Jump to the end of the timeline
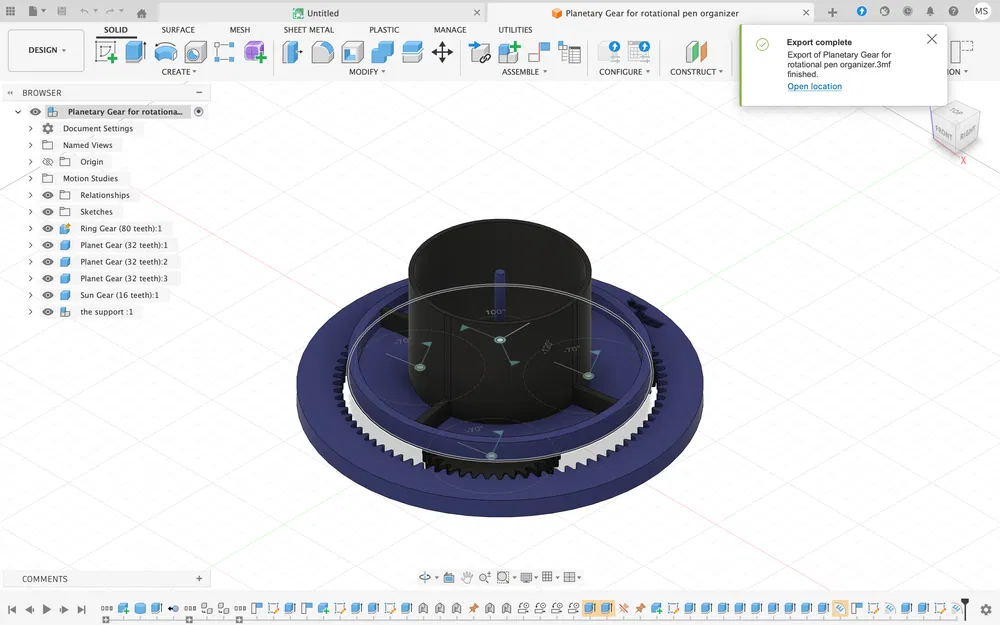The image size is (1000, 625). [x=82, y=609]
